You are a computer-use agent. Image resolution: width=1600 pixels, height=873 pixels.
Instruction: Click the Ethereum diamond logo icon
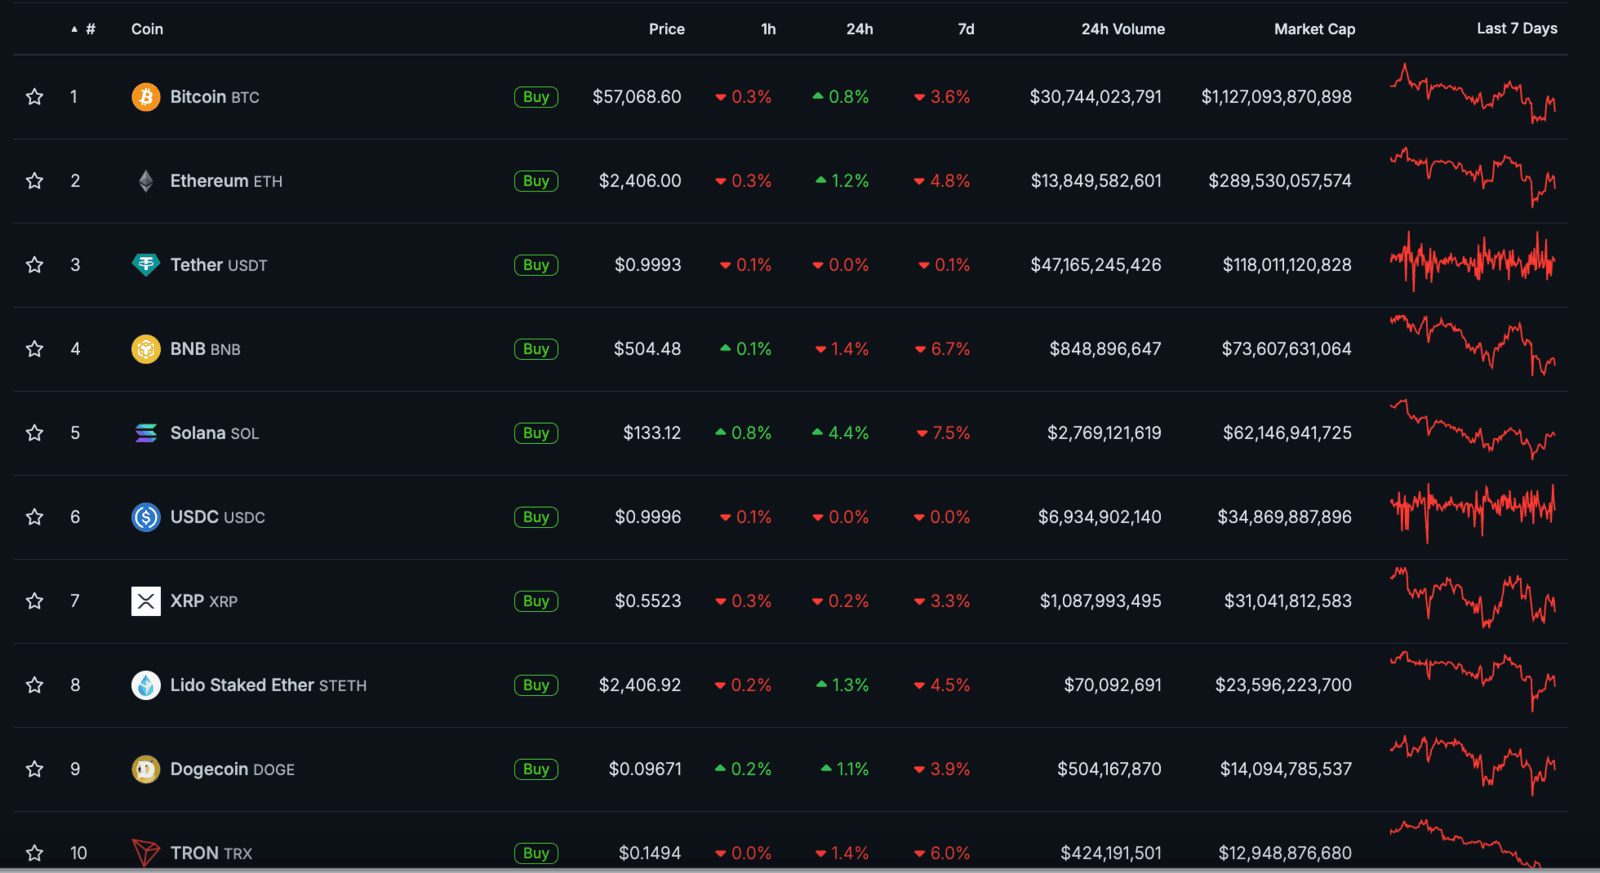pyautogui.click(x=146, y=181)
